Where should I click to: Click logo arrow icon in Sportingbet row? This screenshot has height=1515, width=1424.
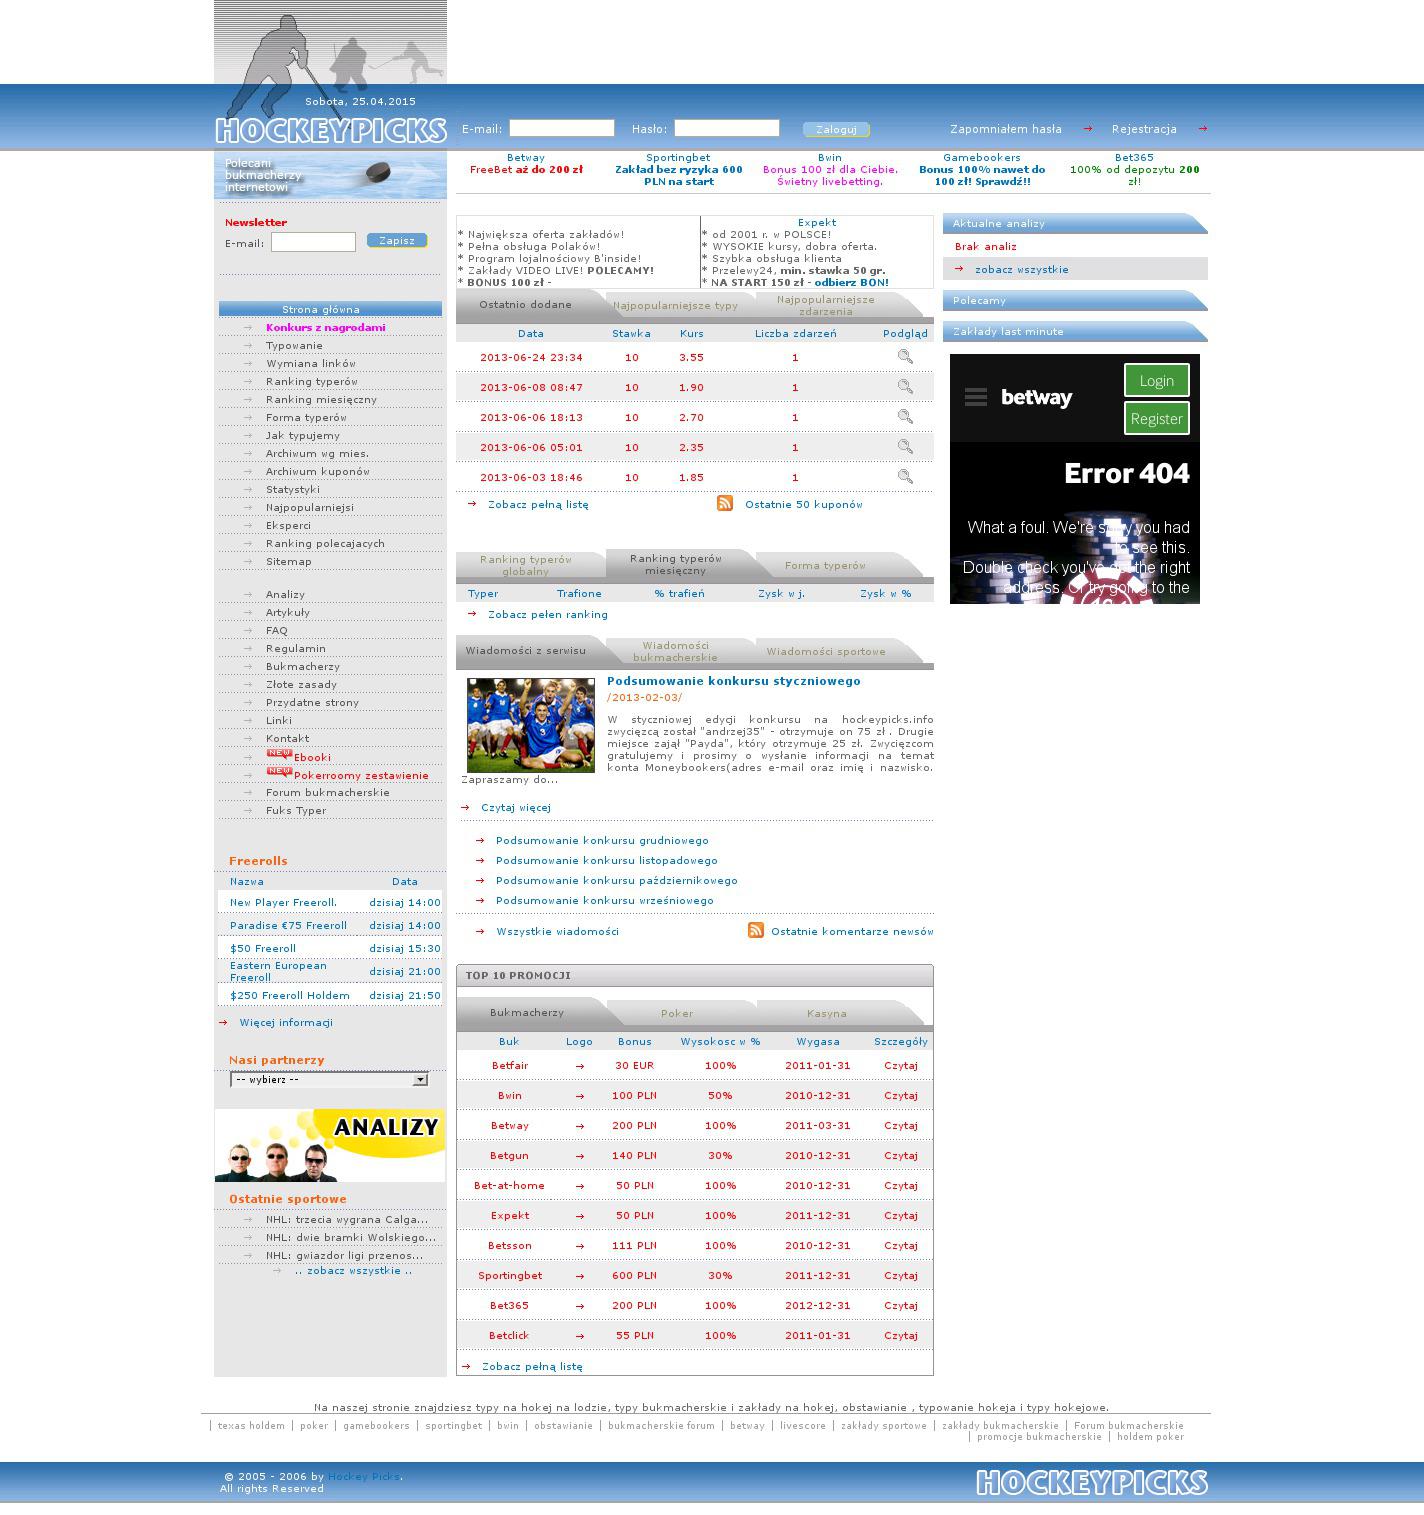(580, 1276)
